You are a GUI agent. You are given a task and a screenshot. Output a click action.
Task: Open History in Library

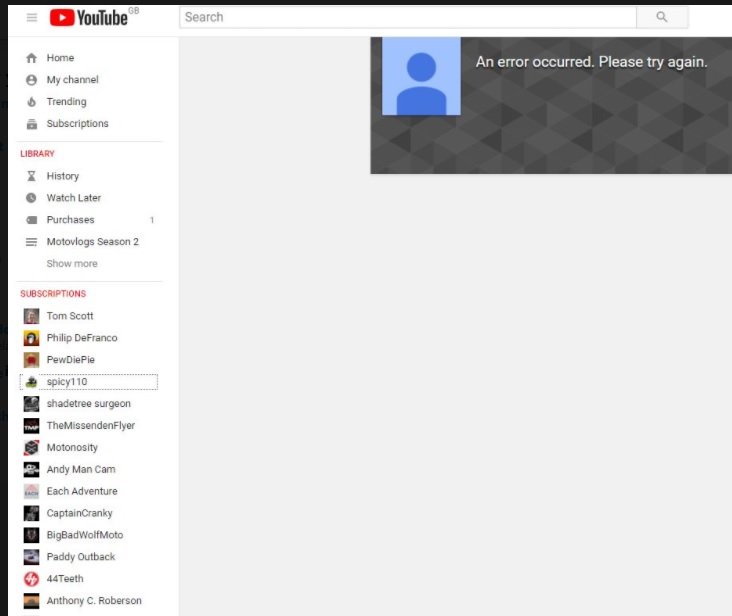pos(63,176)
